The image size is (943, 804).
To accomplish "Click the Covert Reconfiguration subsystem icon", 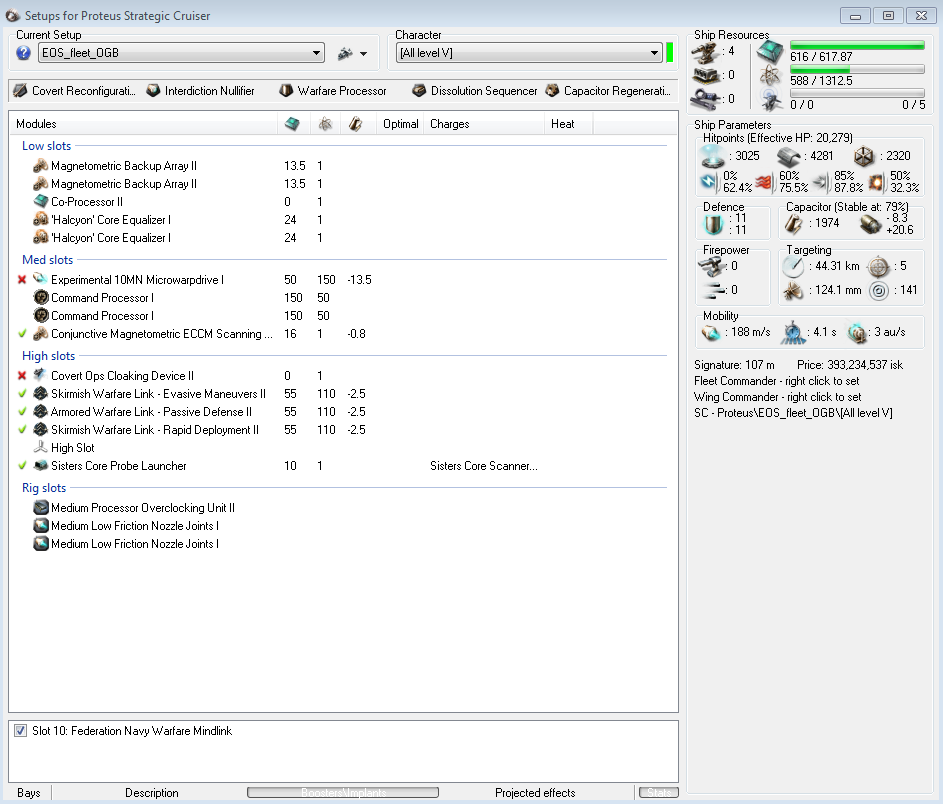I will 20,91.
